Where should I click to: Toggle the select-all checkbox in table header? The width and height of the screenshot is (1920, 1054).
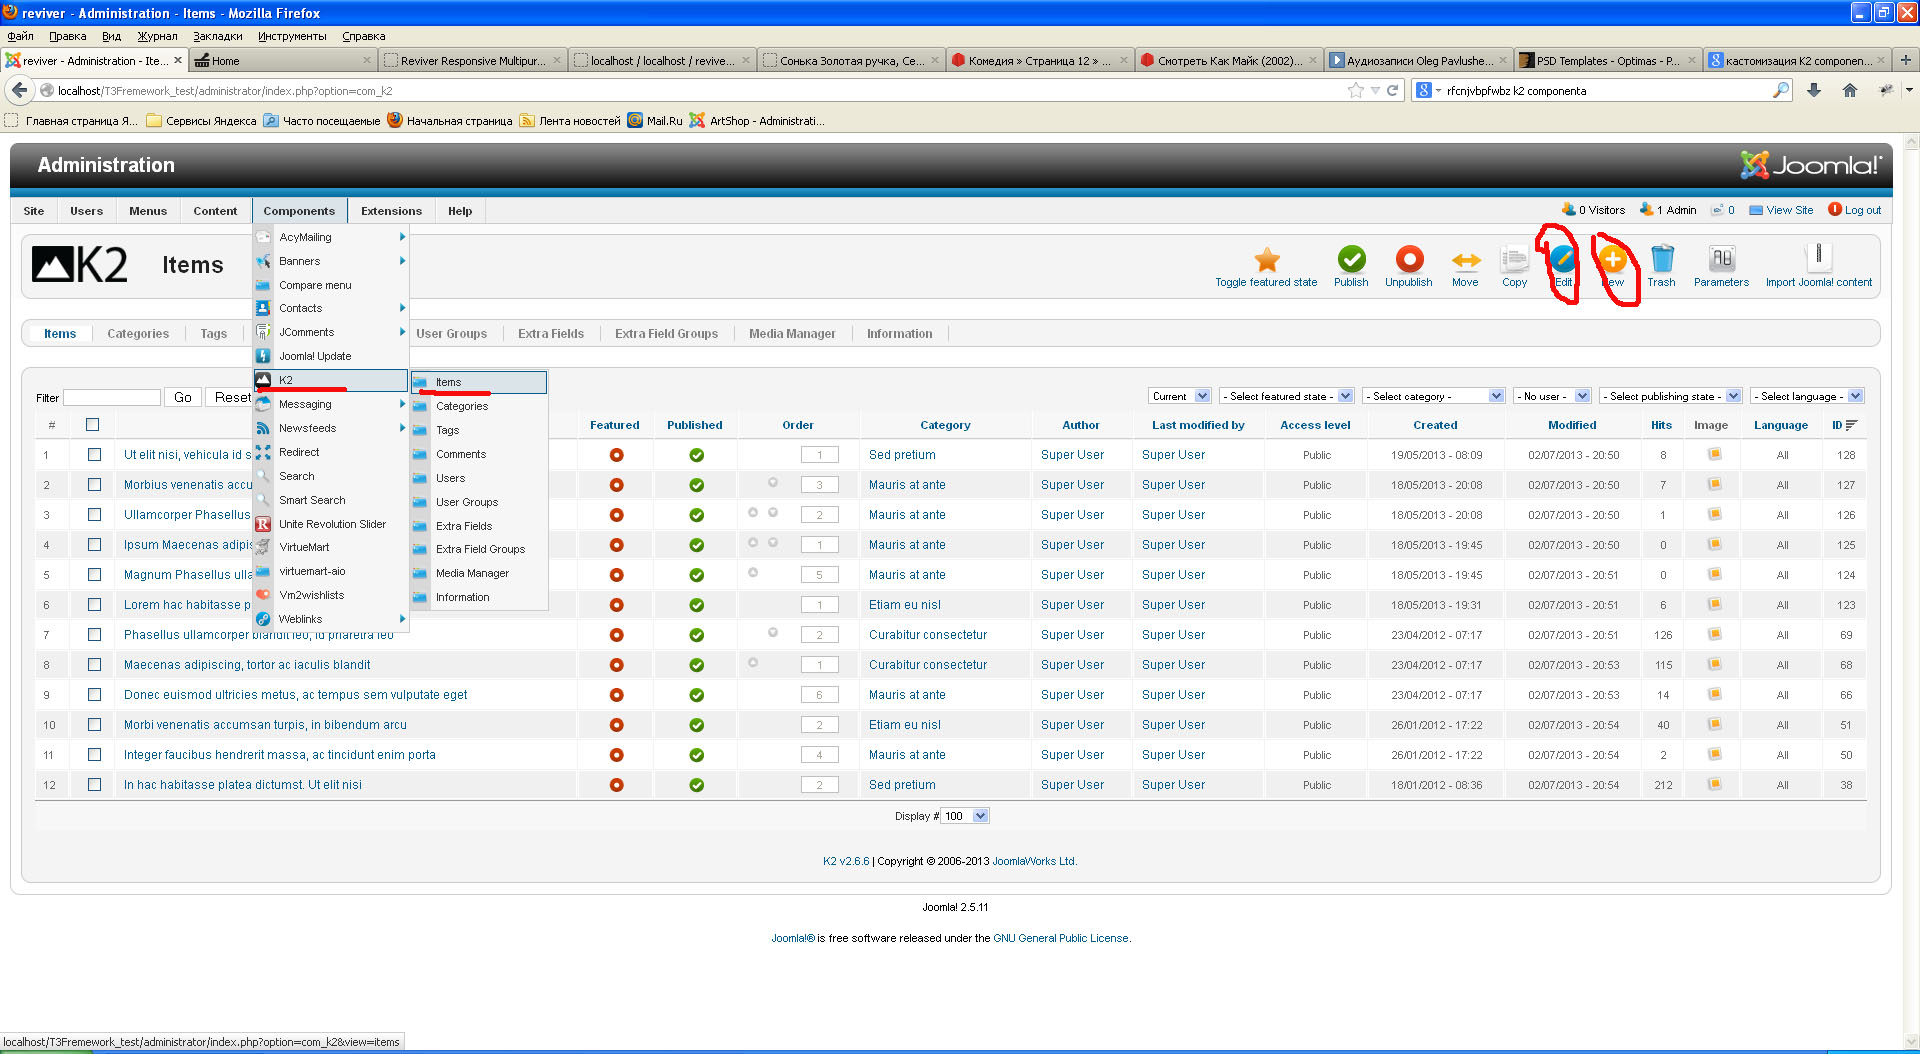pyautogui.click(x=93, y=425)
